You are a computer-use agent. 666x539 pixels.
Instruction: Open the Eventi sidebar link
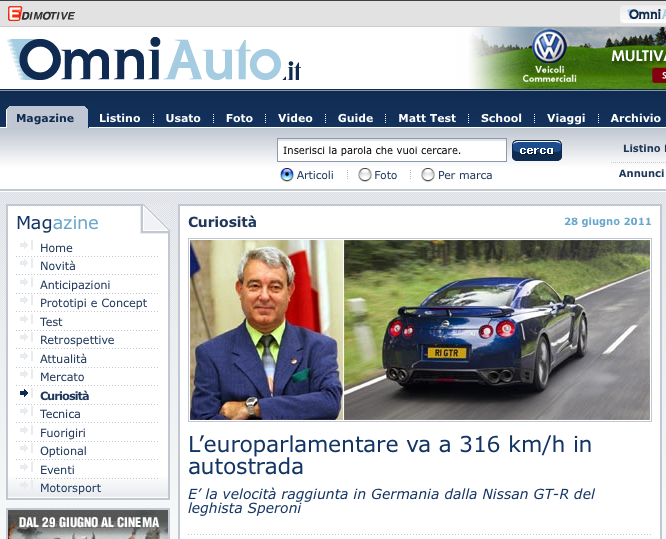57,470
